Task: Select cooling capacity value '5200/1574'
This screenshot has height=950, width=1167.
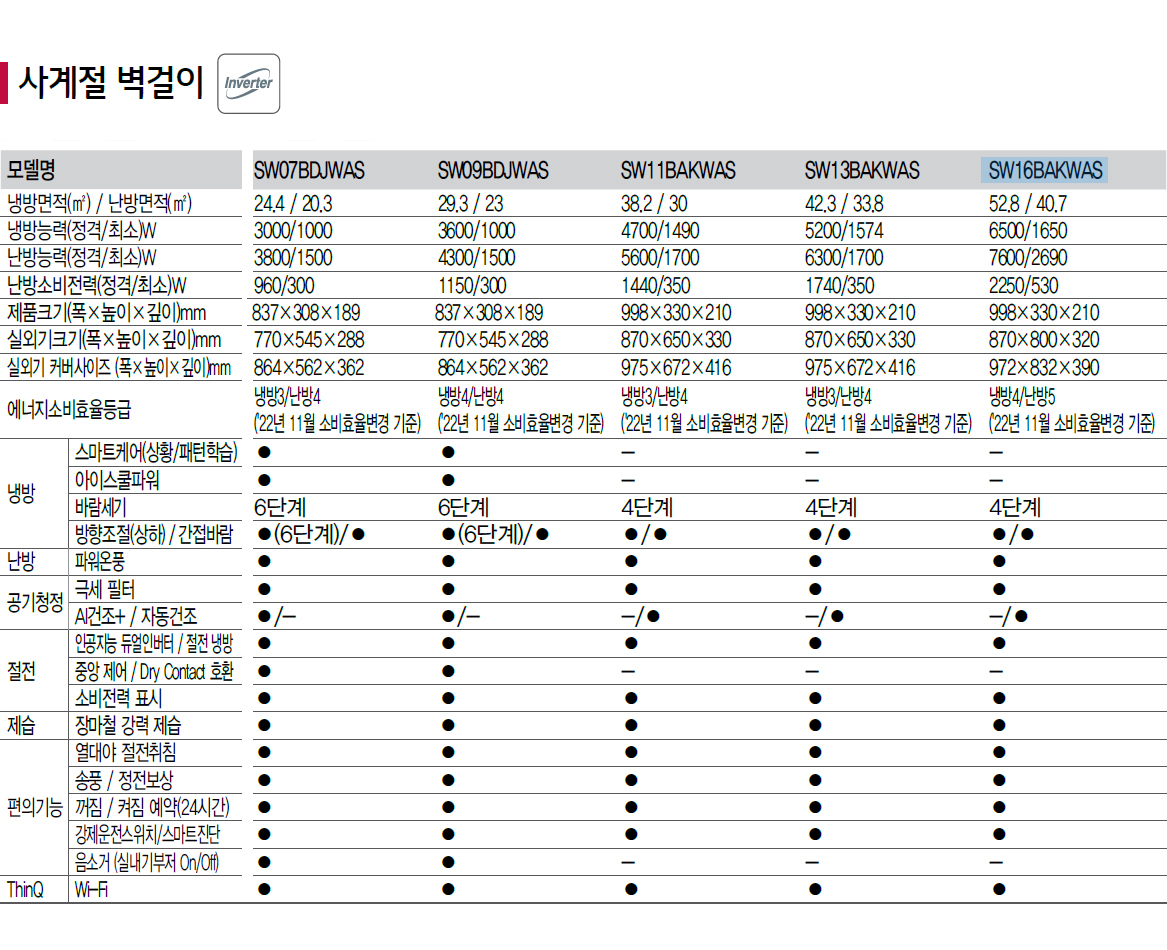Action: click(x=844, y=231)
